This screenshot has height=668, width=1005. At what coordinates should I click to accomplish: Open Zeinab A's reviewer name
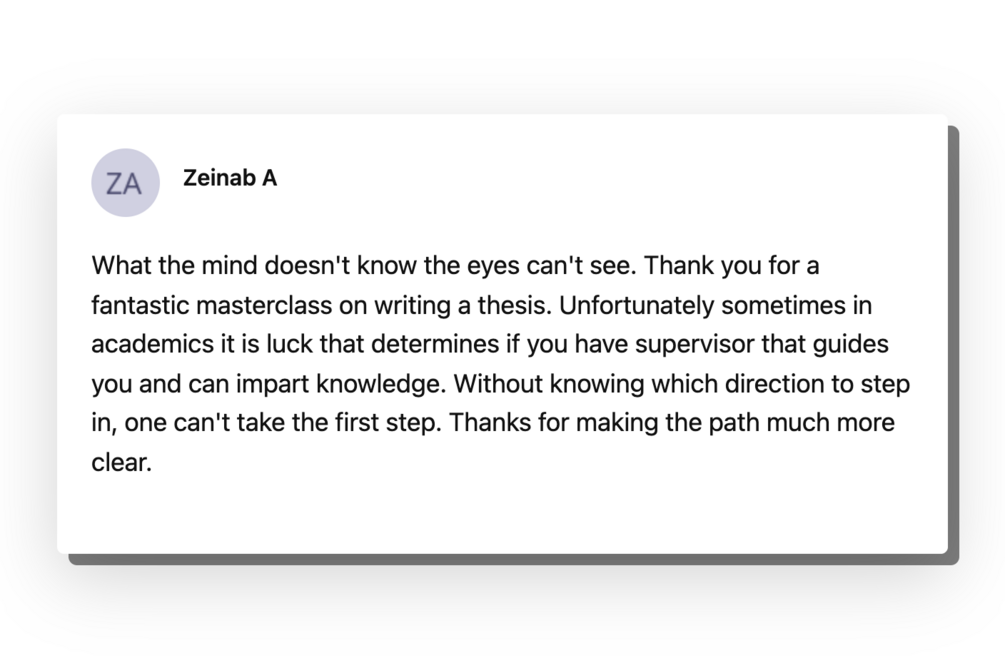coord(230,179)
